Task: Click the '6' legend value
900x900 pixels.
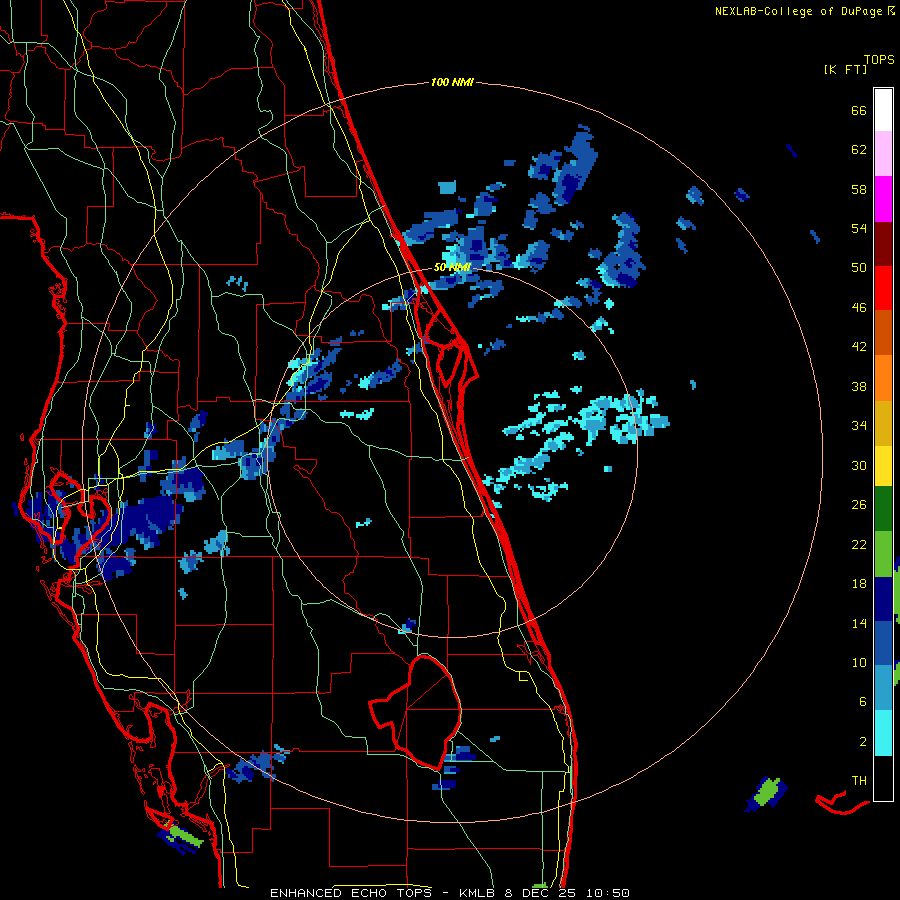Action: coord(863,702)
